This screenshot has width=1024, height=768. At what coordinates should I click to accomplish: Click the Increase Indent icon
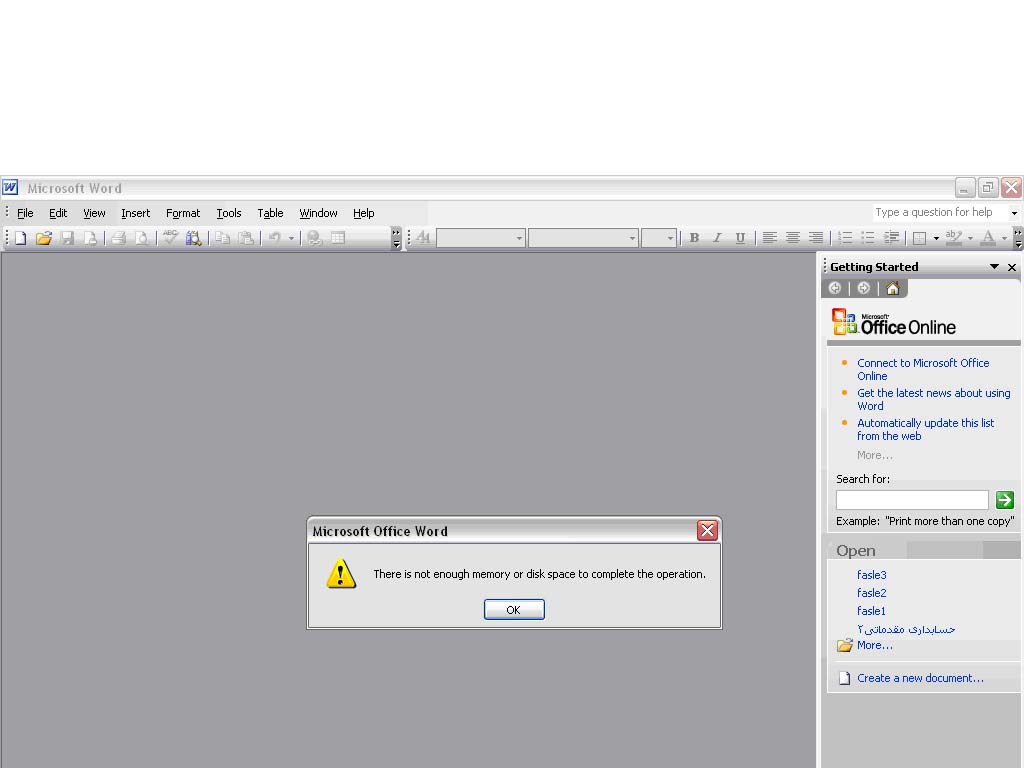click(891, 238)
